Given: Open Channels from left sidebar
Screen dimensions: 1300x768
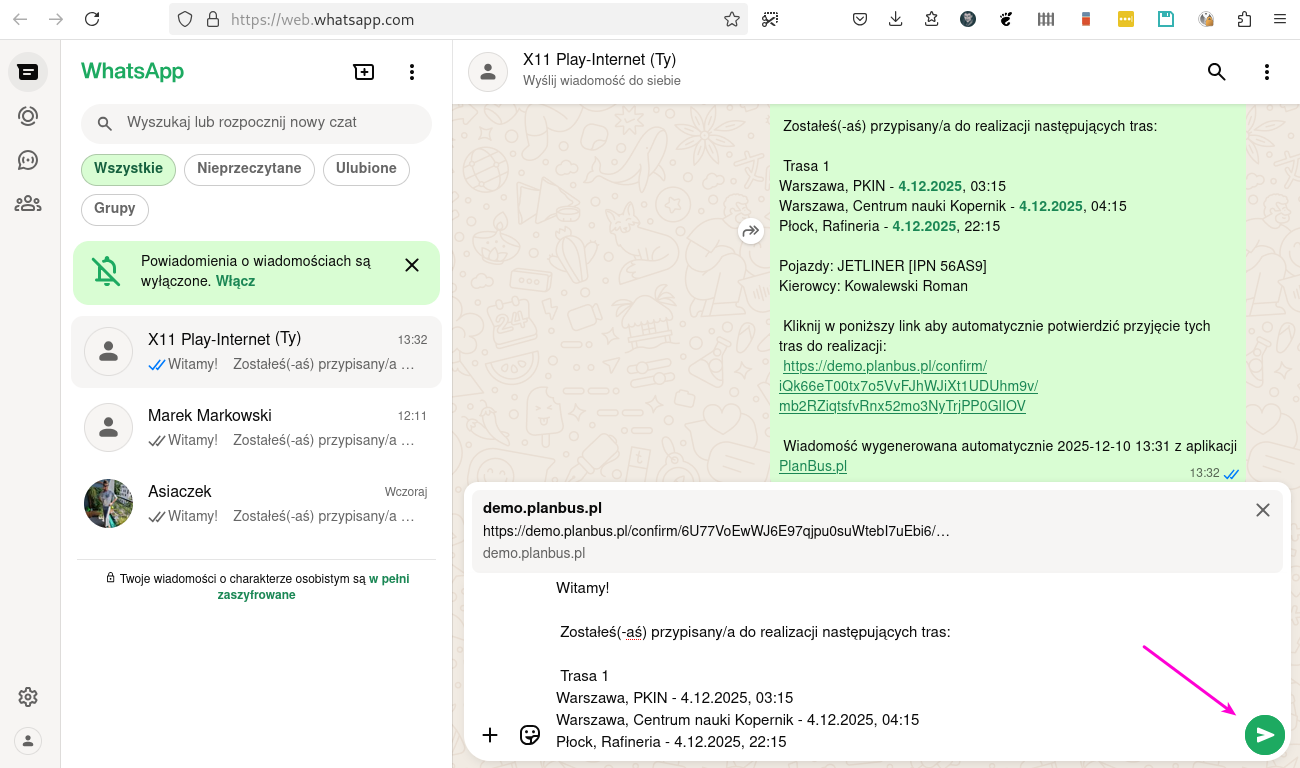Looking at the screenshot, I should pos(28,160).
